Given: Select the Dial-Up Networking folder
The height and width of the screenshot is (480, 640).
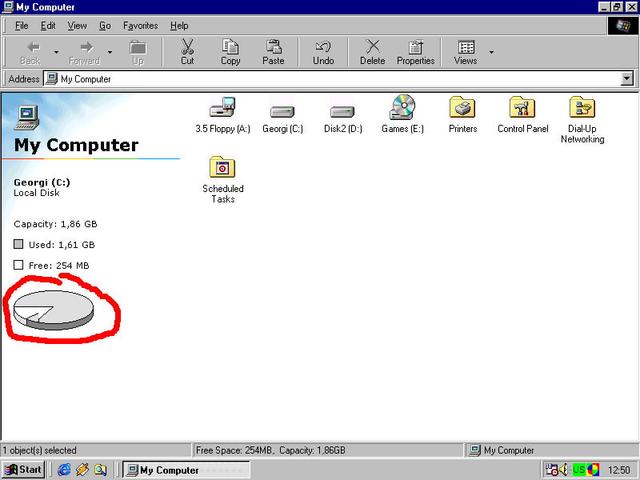Looking at the screenshot, I should pos(582,120).
